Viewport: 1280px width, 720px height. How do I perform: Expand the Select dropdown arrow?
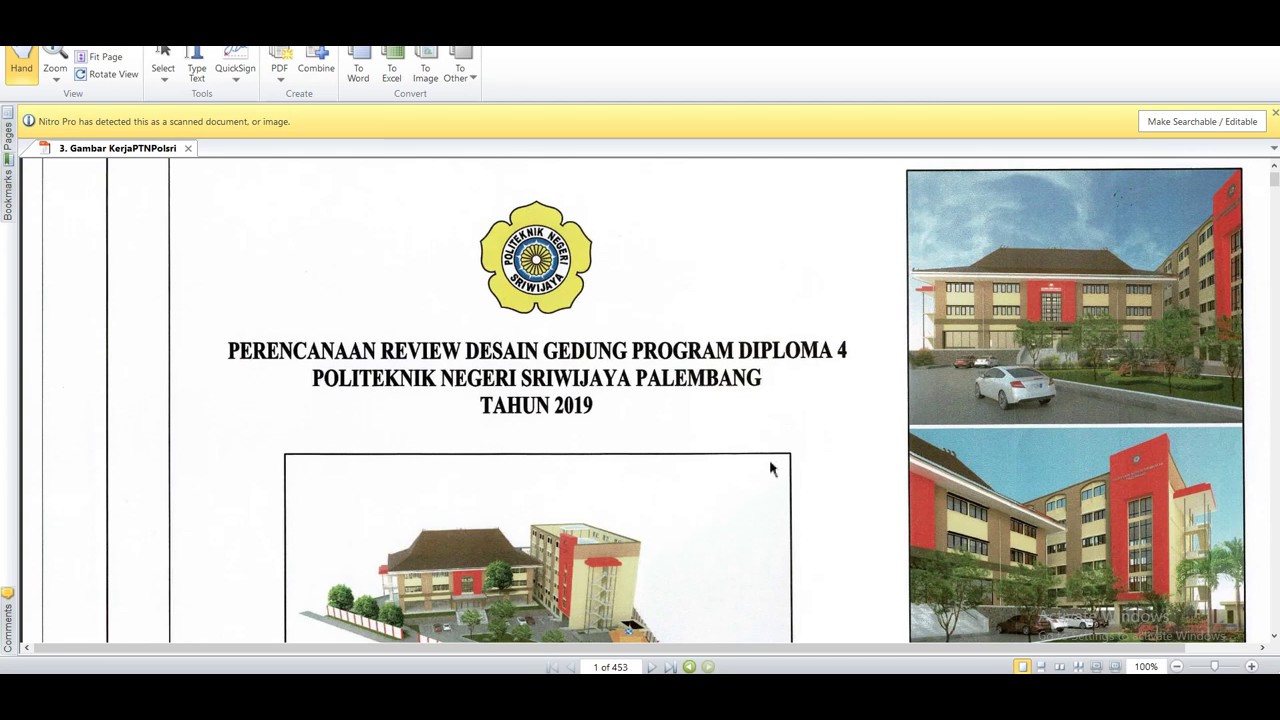pos(163,79)
